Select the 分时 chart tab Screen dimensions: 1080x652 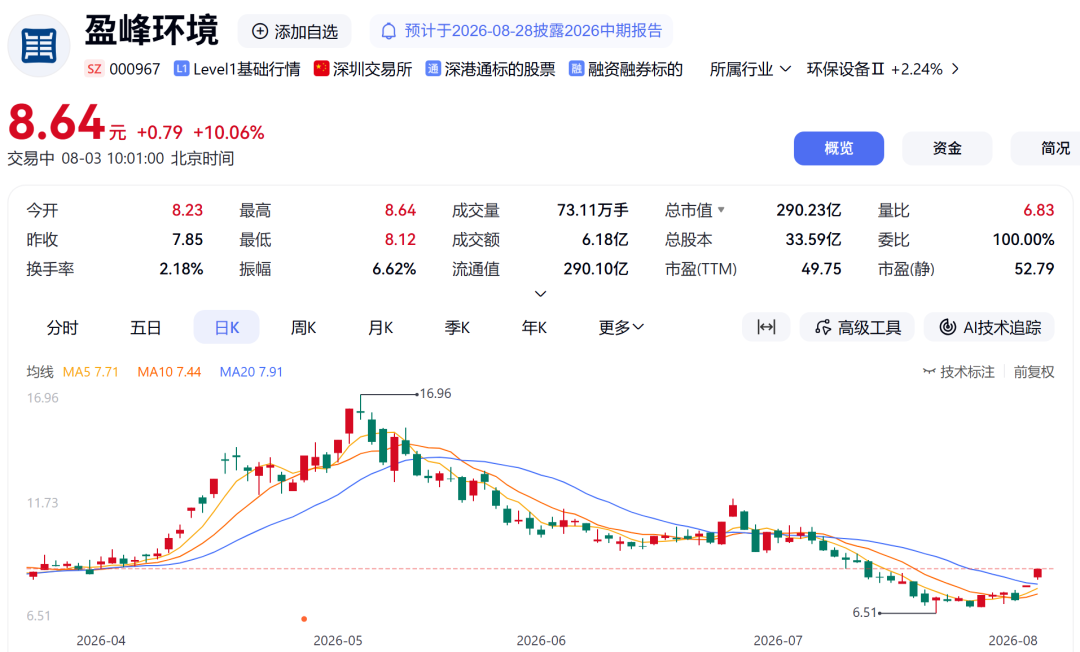pos(63,327)
